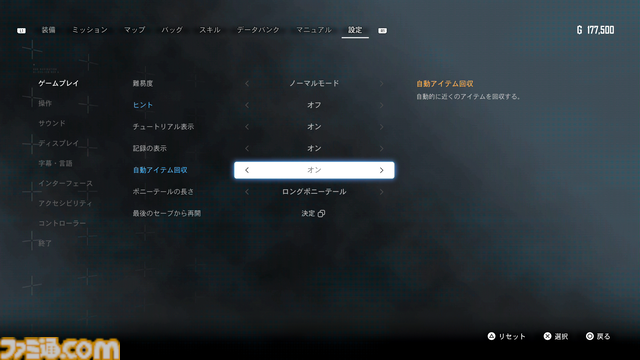
Task: Click right arrow for チュートリアル表示
Action: click(381, 127)
